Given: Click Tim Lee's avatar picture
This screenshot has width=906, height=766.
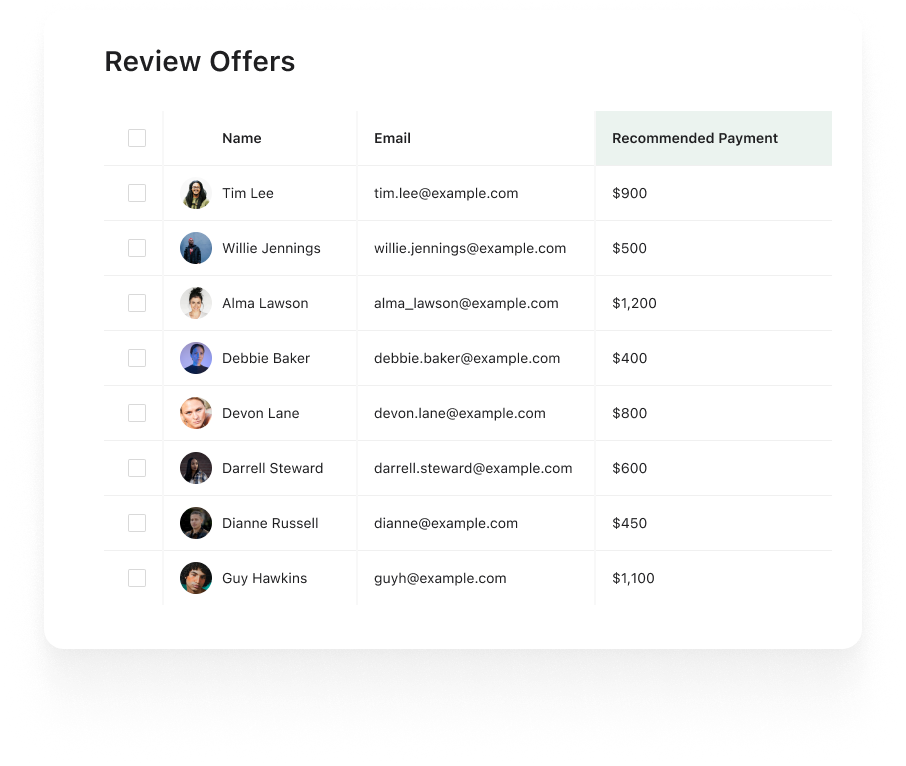Looking at the screenshot, I should [x=196, y=193].
